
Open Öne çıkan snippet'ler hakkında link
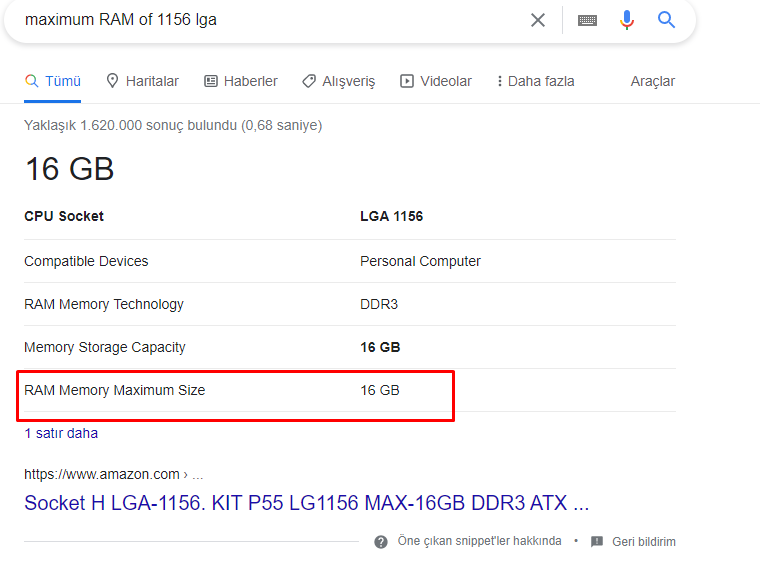pos(479,541)
